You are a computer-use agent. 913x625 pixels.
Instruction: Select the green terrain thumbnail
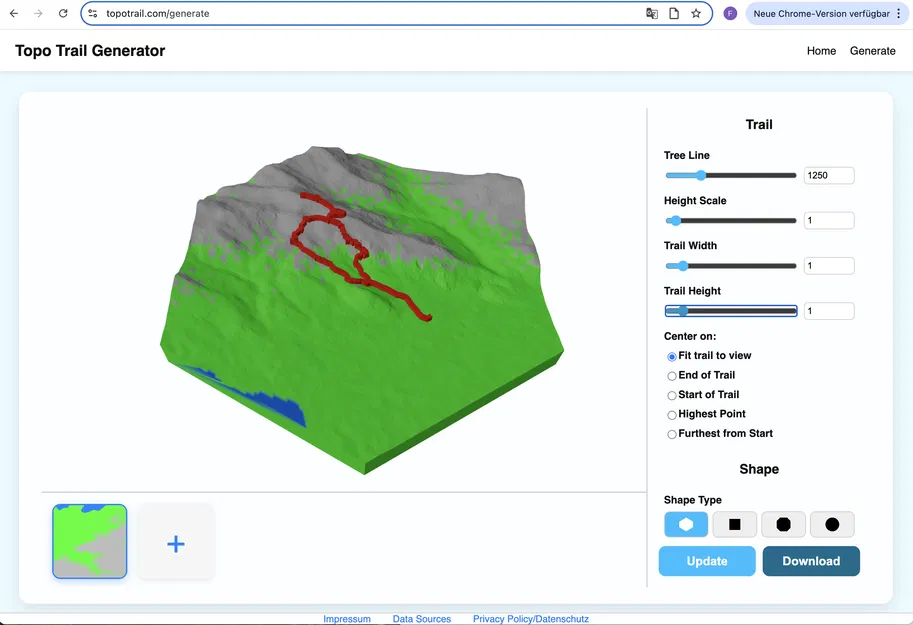tap(89, 543)
